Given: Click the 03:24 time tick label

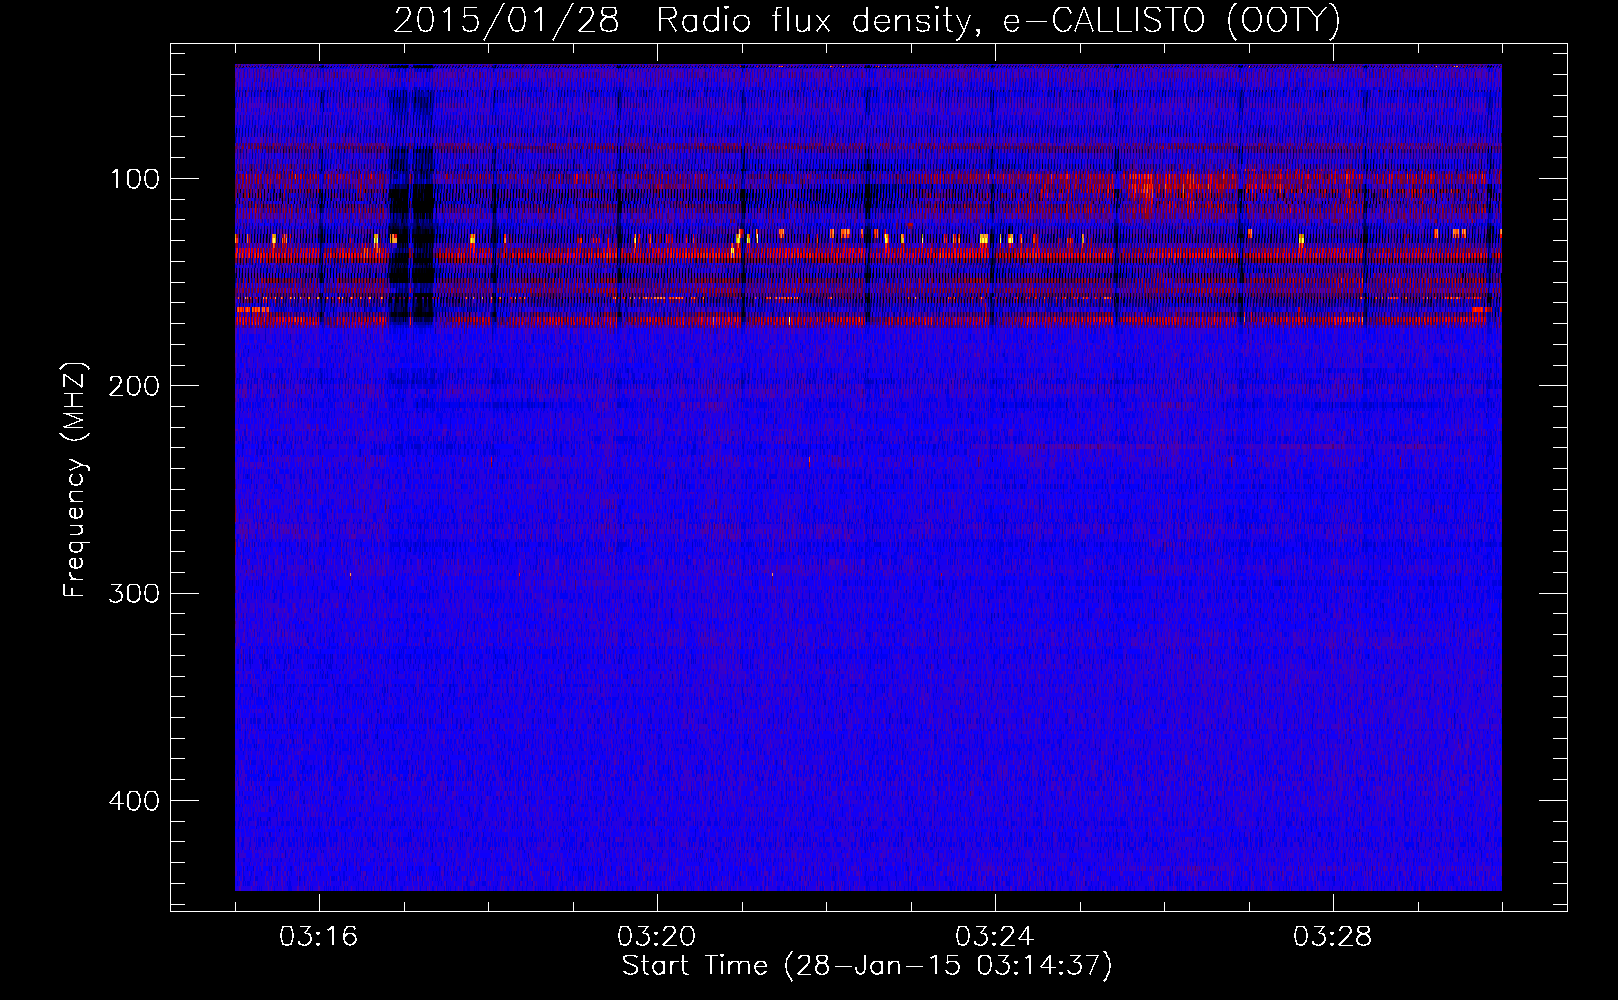Looking at the screenshot, I should 995,937.
